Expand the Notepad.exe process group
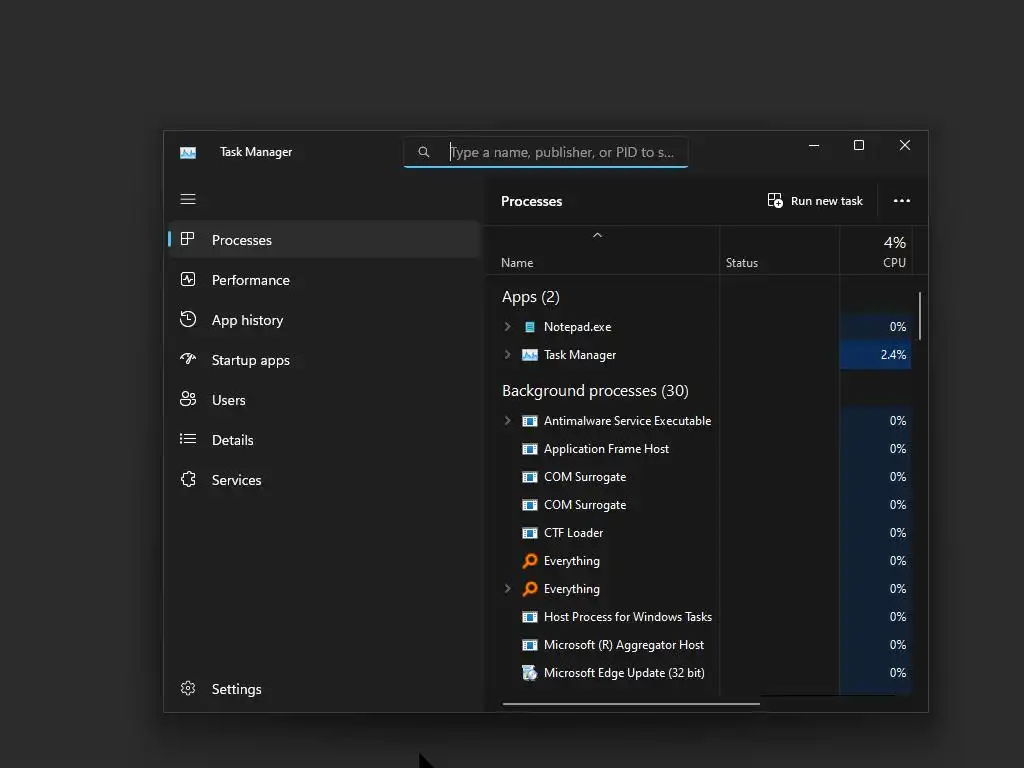This screenshot has height=768, width=1024. 507,327
